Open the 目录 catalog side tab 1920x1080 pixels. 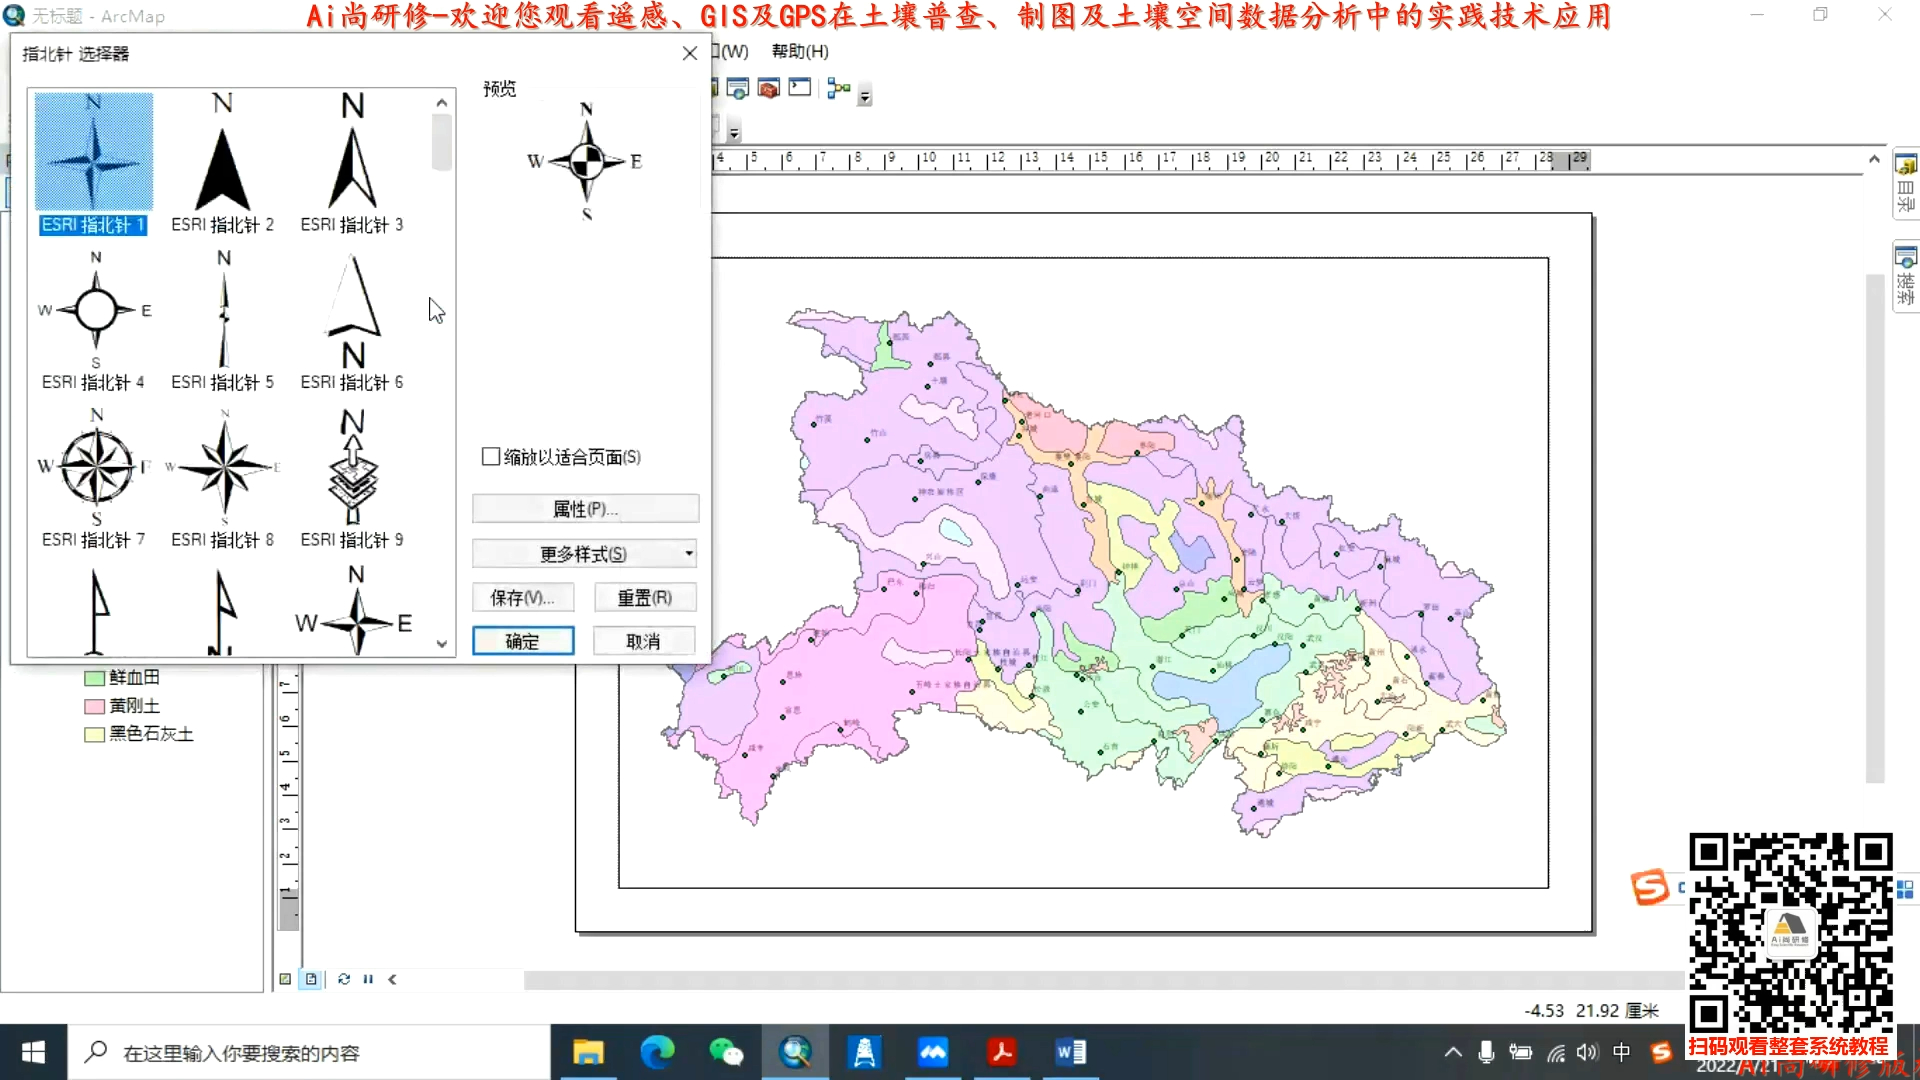pyautogui.click(x=1906, y=184)
